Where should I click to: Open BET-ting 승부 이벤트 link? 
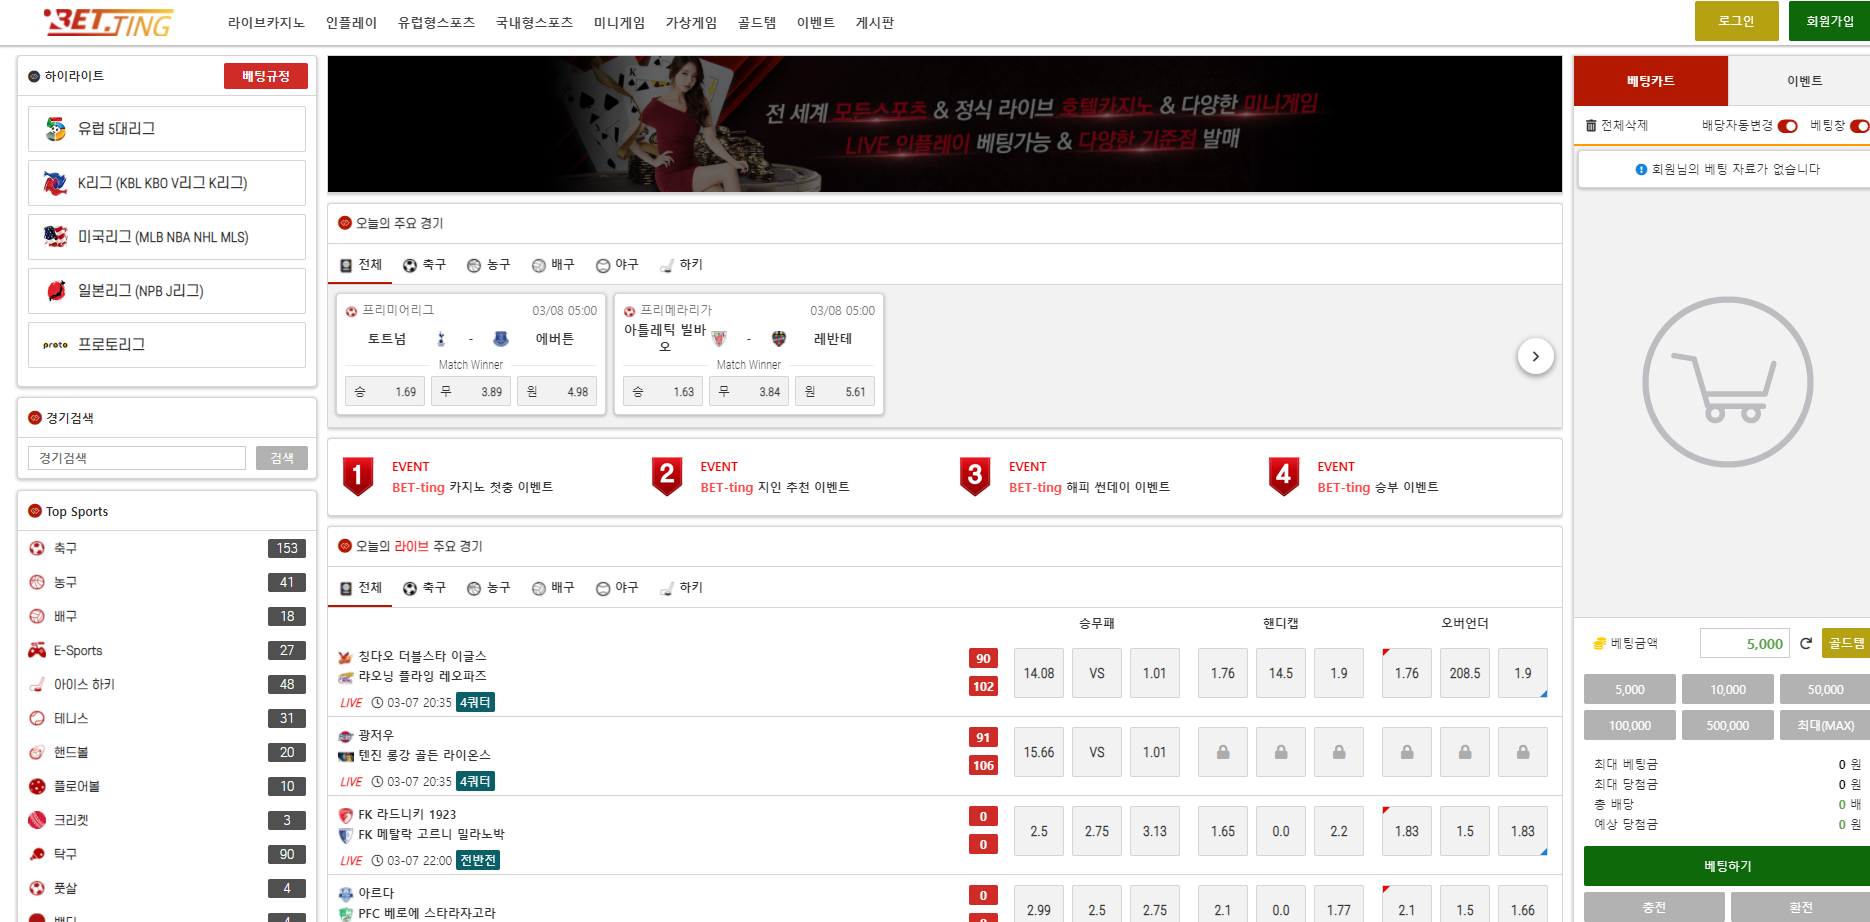(1378, 488)
